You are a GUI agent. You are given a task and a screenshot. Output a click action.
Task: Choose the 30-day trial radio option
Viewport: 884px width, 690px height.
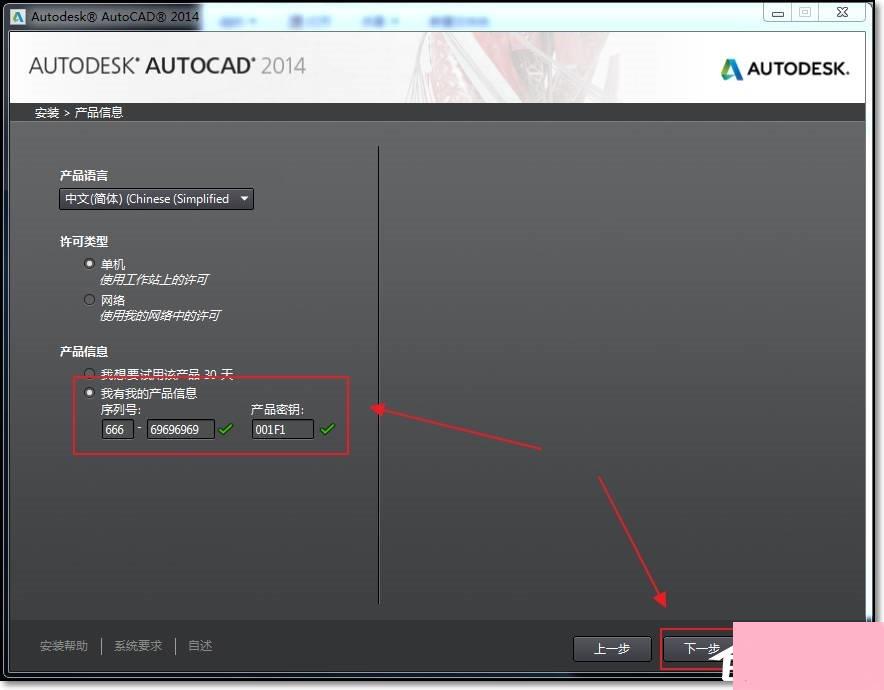(x=89, y=373)
